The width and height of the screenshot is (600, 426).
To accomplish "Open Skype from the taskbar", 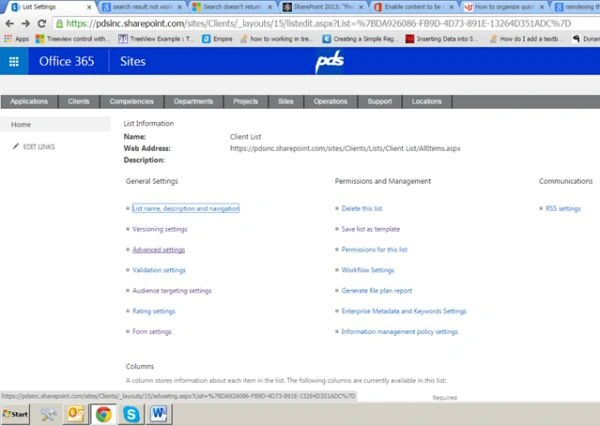I will point(131,414).
